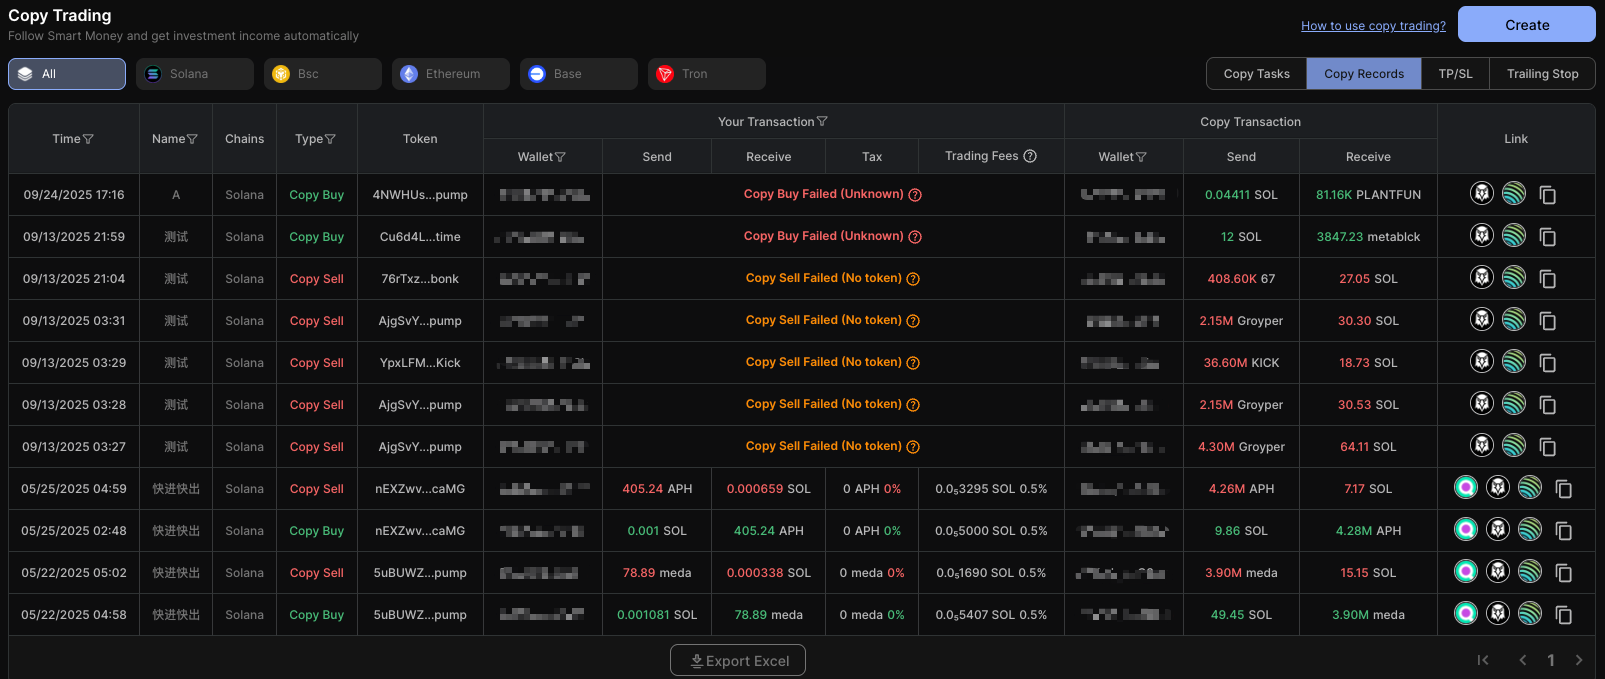The height and width of the screenshot is (679, 1605).
Task: Go to the first page of records
Action: pyautogui.click(x=1483, y=660)
